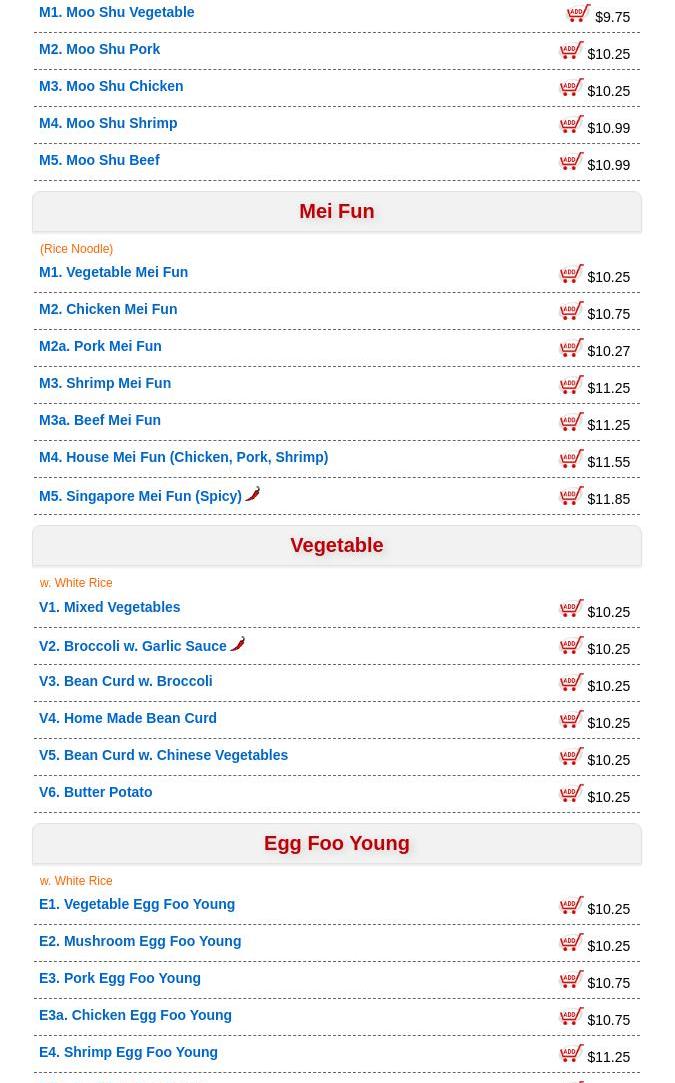This screenshot has width=675, height=1083.
Task: Add House Mei Fun to the cart
Action: (x=571, y=458)
